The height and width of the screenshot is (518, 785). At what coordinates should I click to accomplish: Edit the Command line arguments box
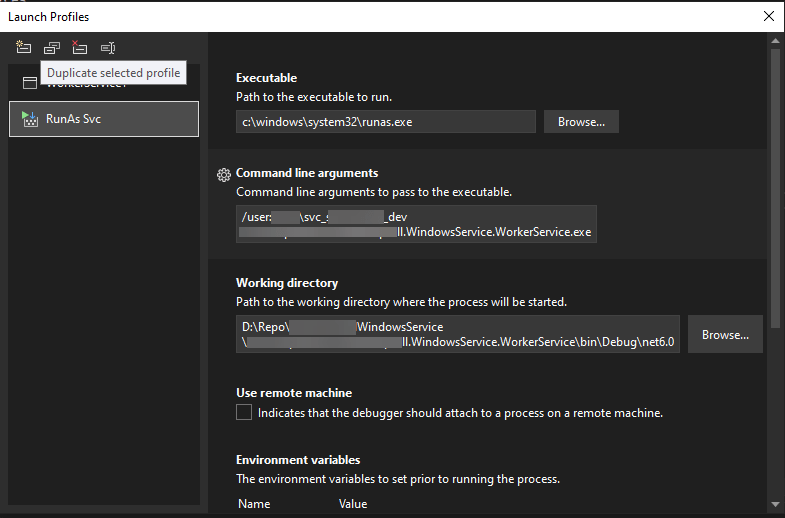tap(416, 224)
